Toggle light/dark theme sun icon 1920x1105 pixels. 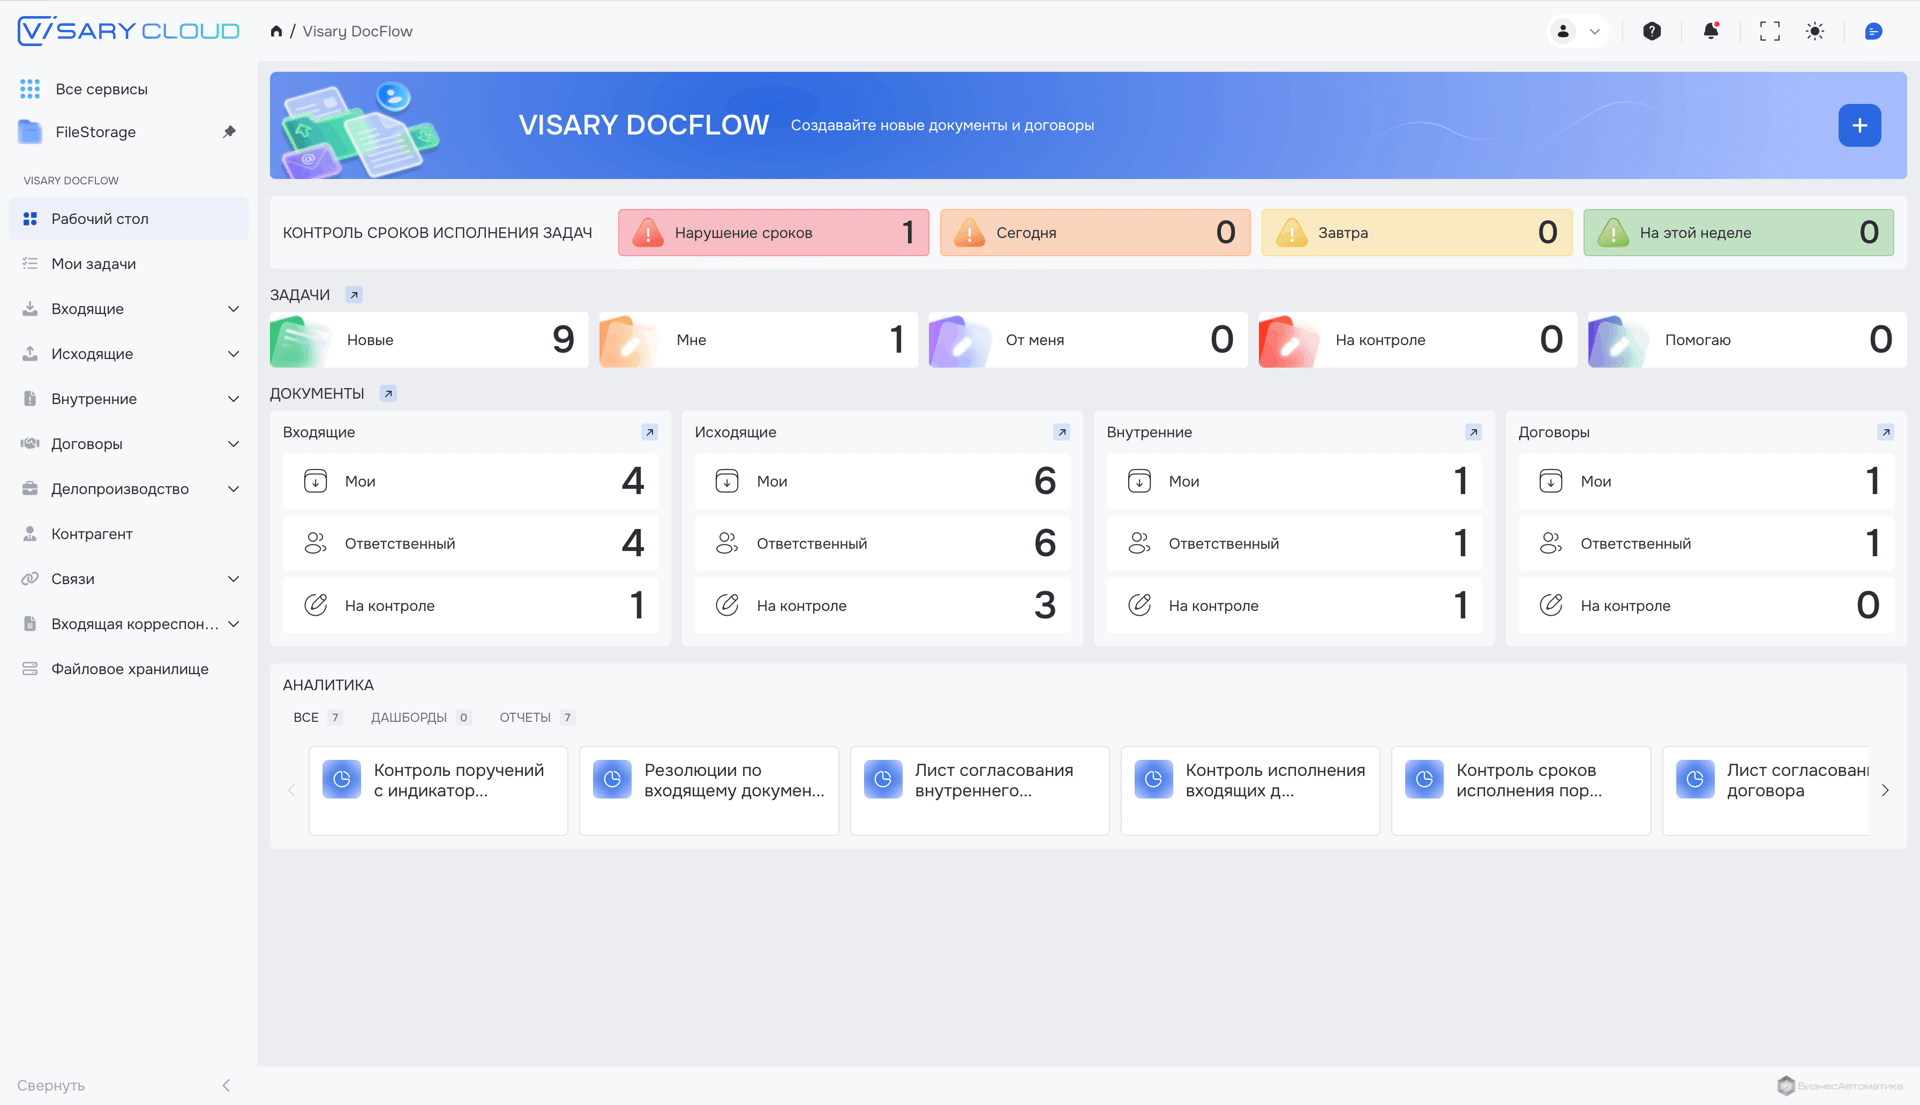pos(1815,31)
